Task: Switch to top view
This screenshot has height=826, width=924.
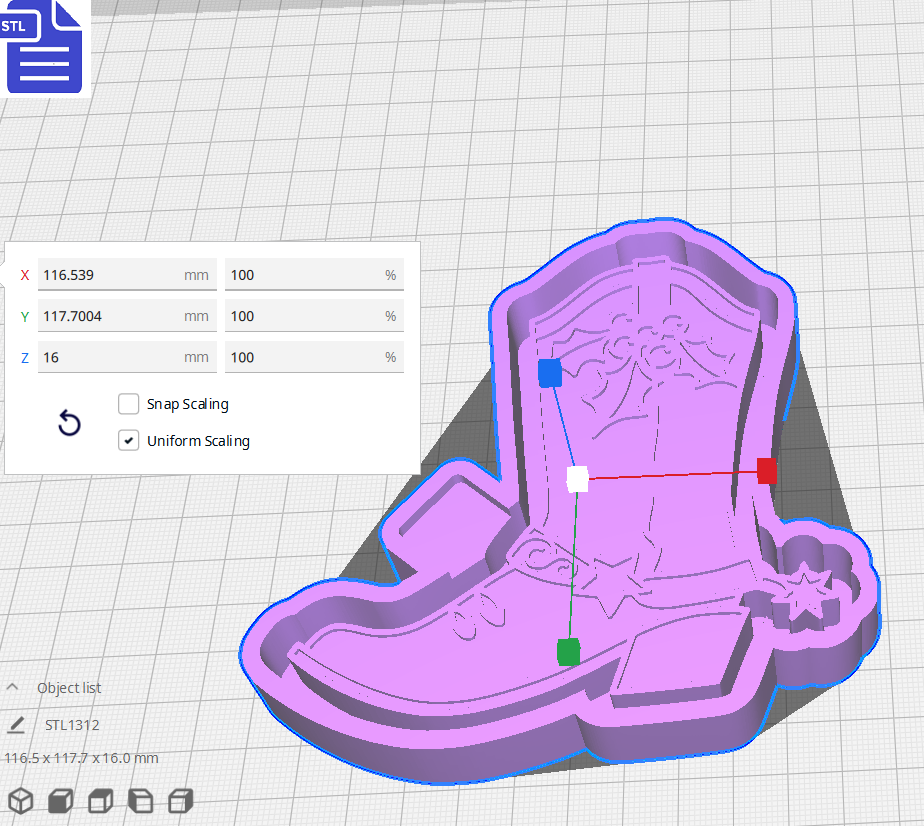Action: [x=99, y=800]
